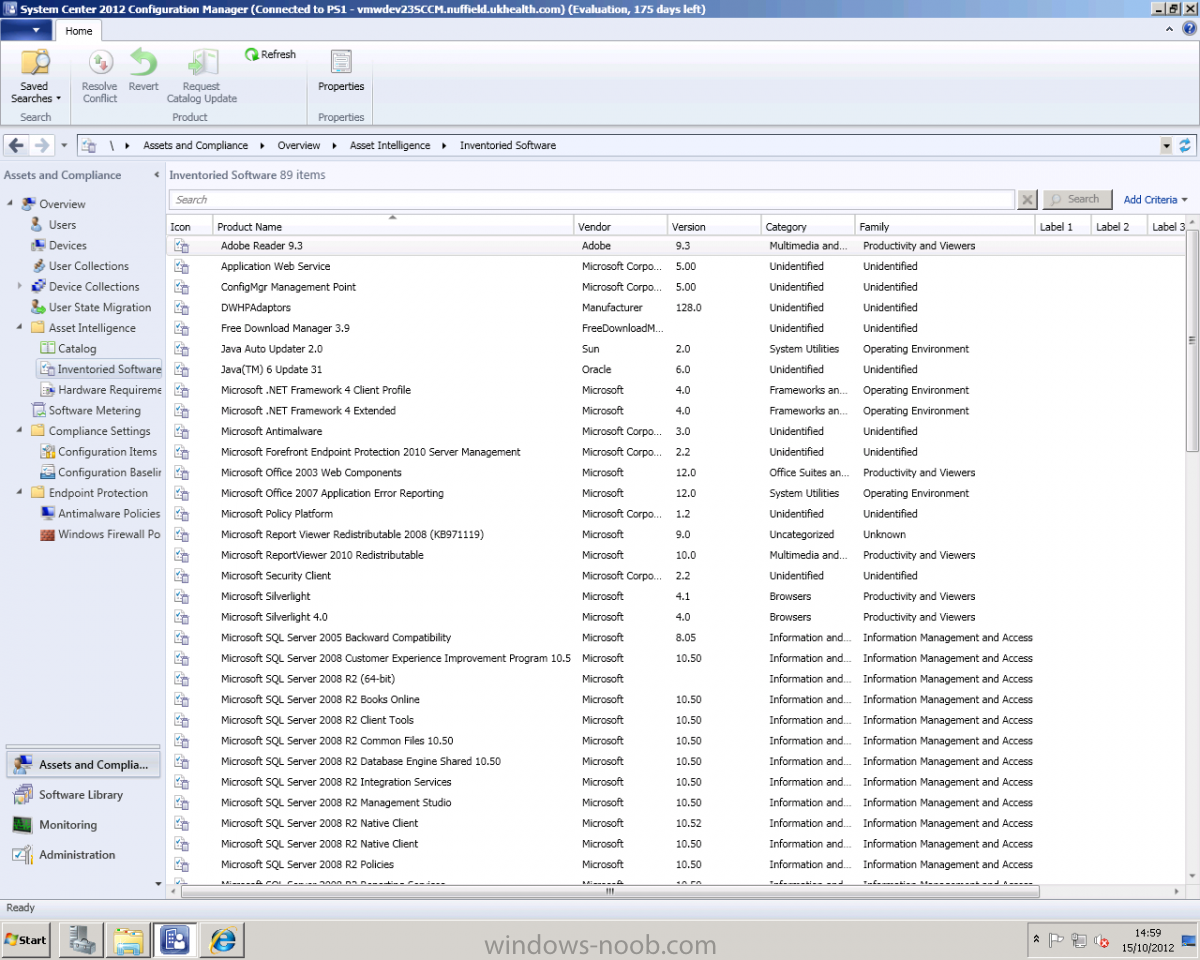Select the Java(TM) 6 Update 31 row
The image size is (1200, 960).
click(676, 369)
